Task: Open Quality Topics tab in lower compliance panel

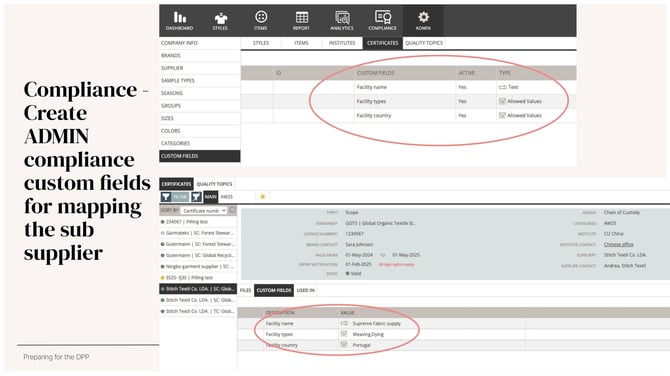Action: [215, 184]
